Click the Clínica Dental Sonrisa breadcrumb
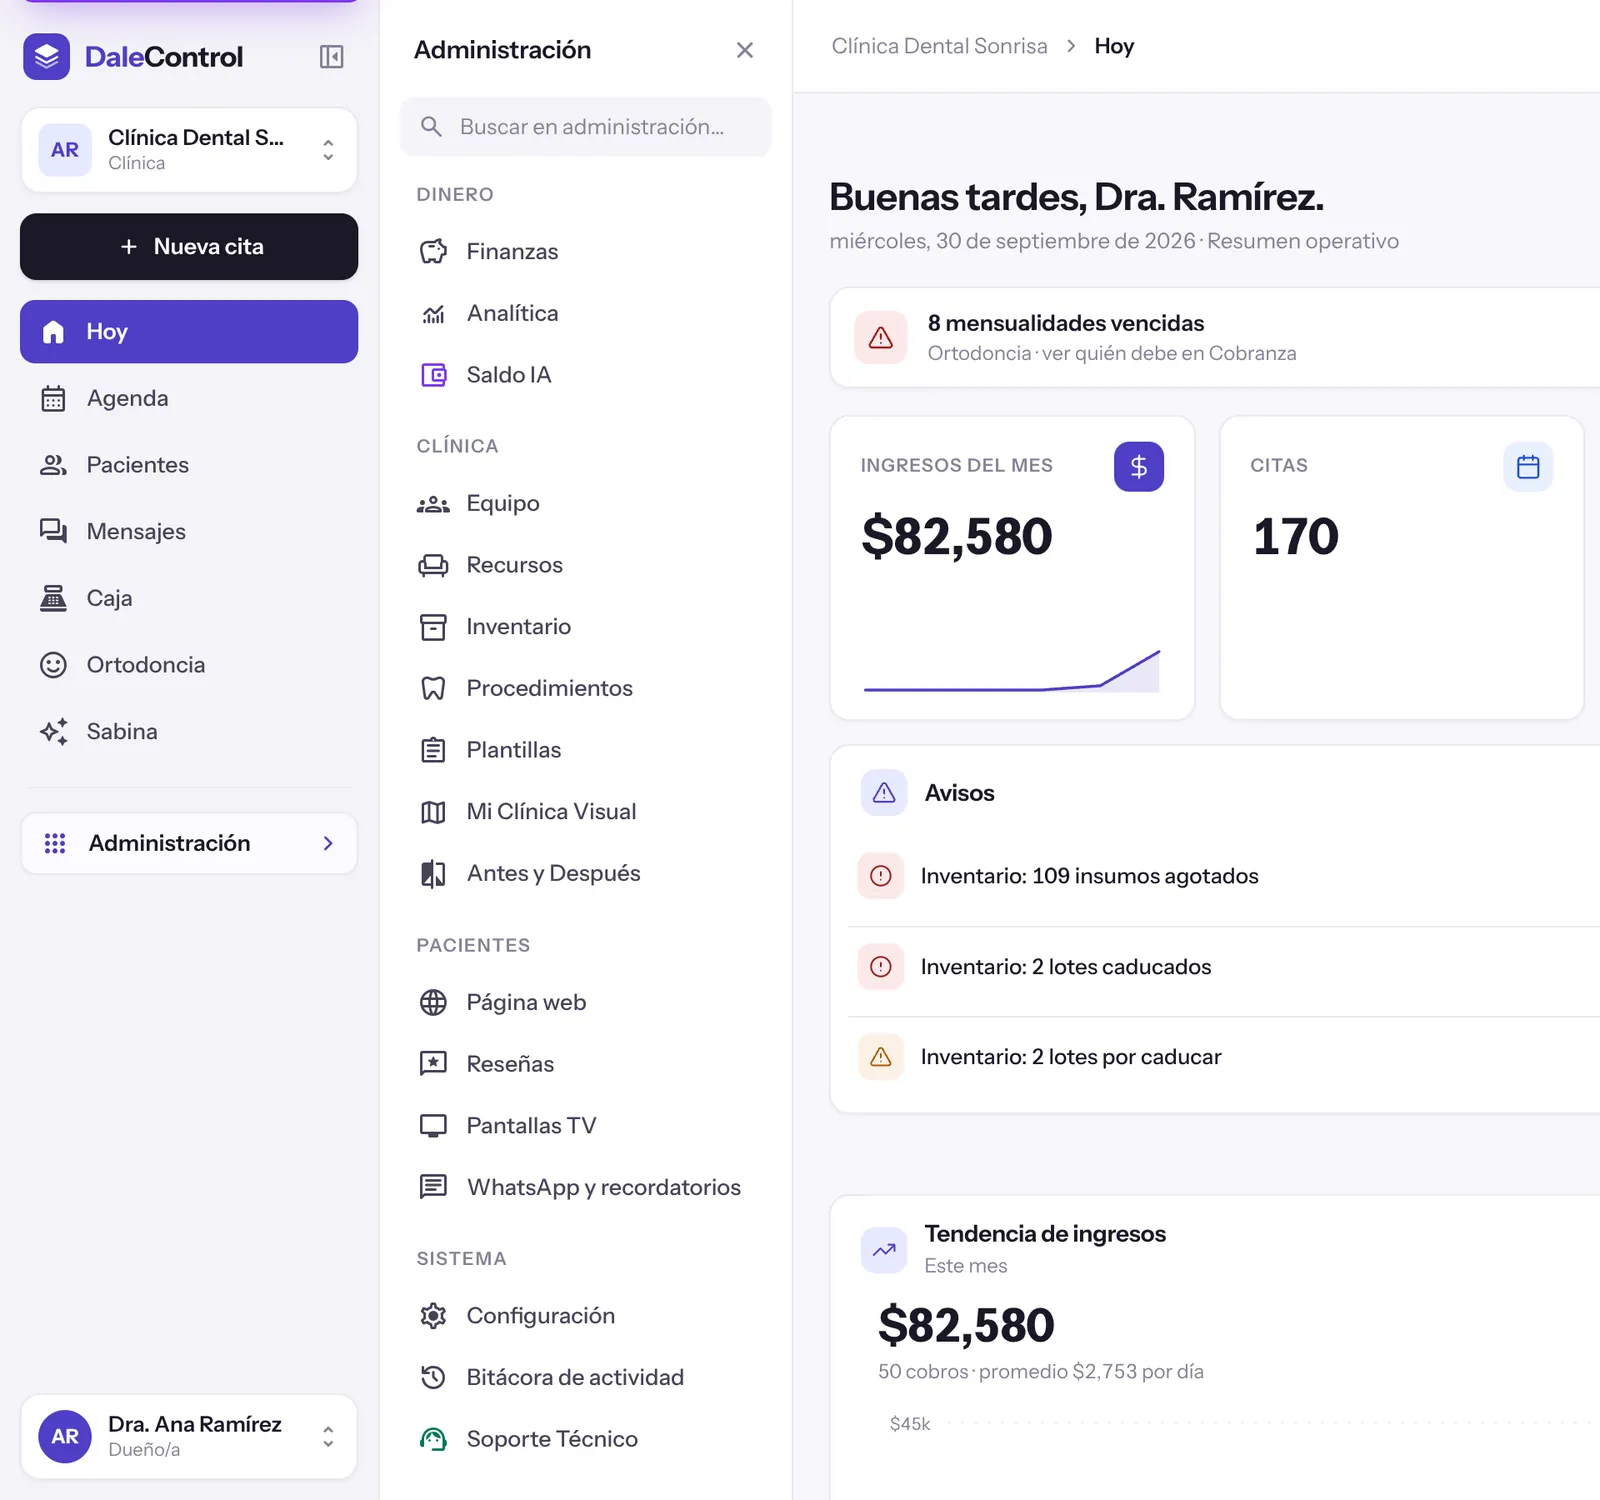 [x=939, y=46]
